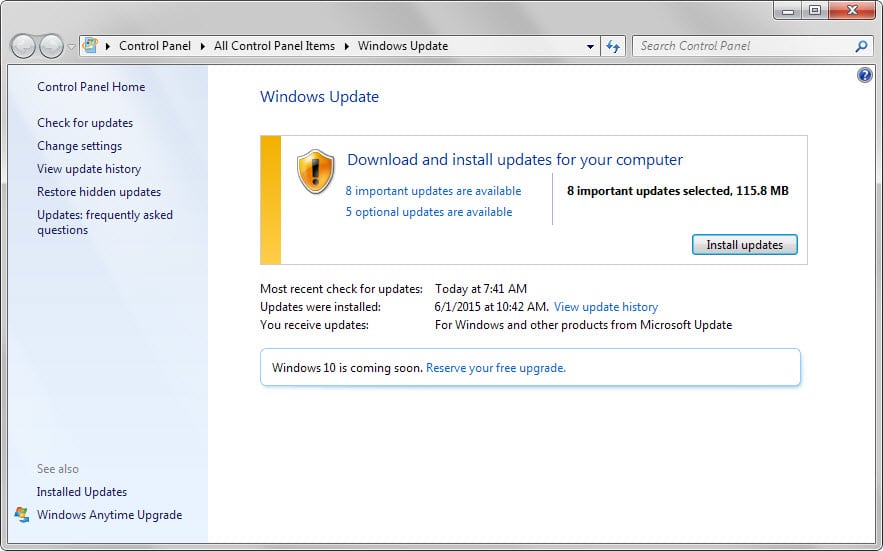883x551 pixels.
Task: Open Windows Anytime Upgrade link
Action: [109, 515]
